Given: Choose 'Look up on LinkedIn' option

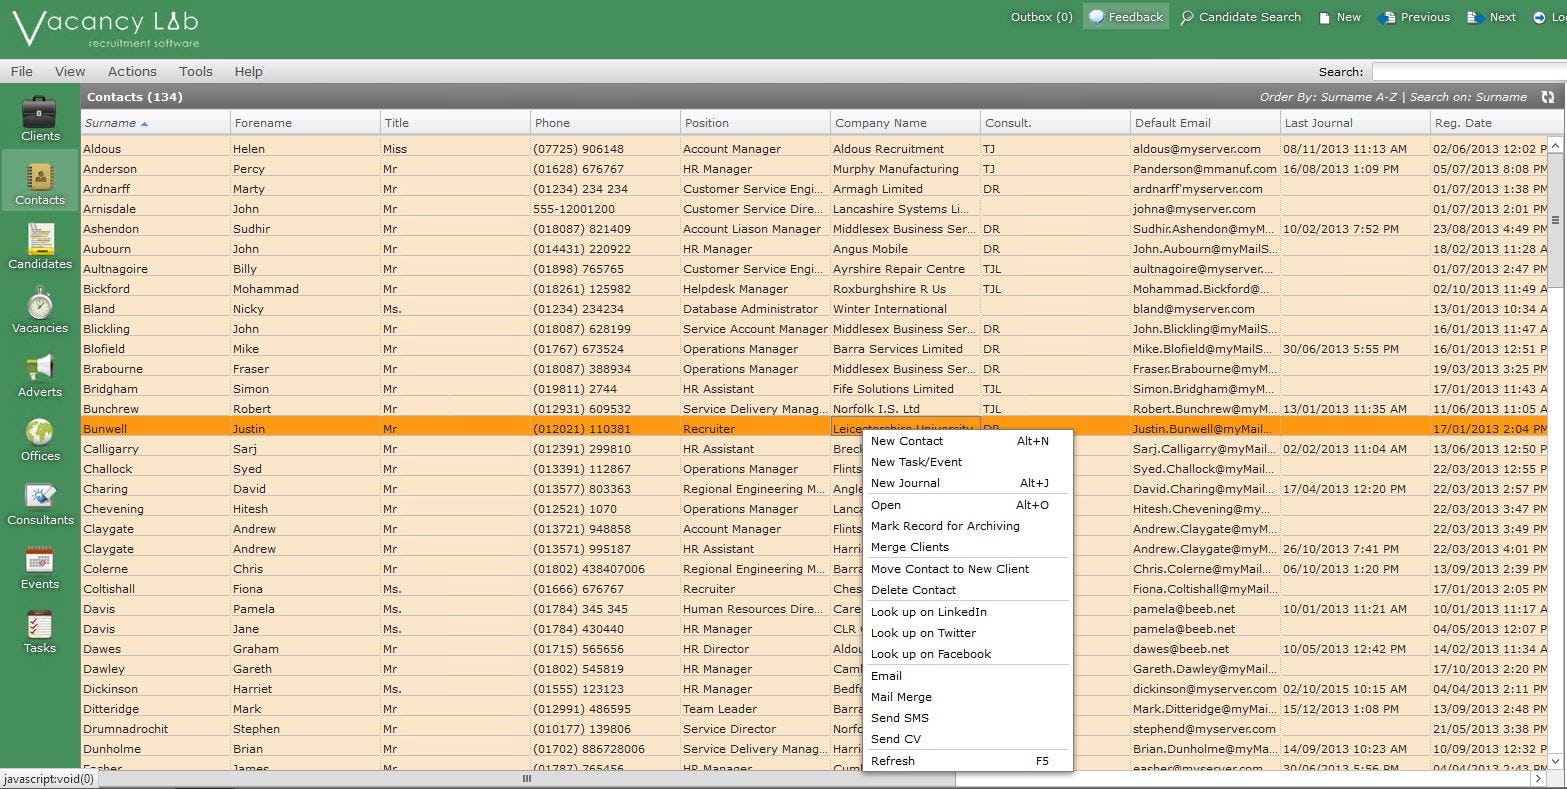Looking at the screenshot, I should (x=929, y=611).
